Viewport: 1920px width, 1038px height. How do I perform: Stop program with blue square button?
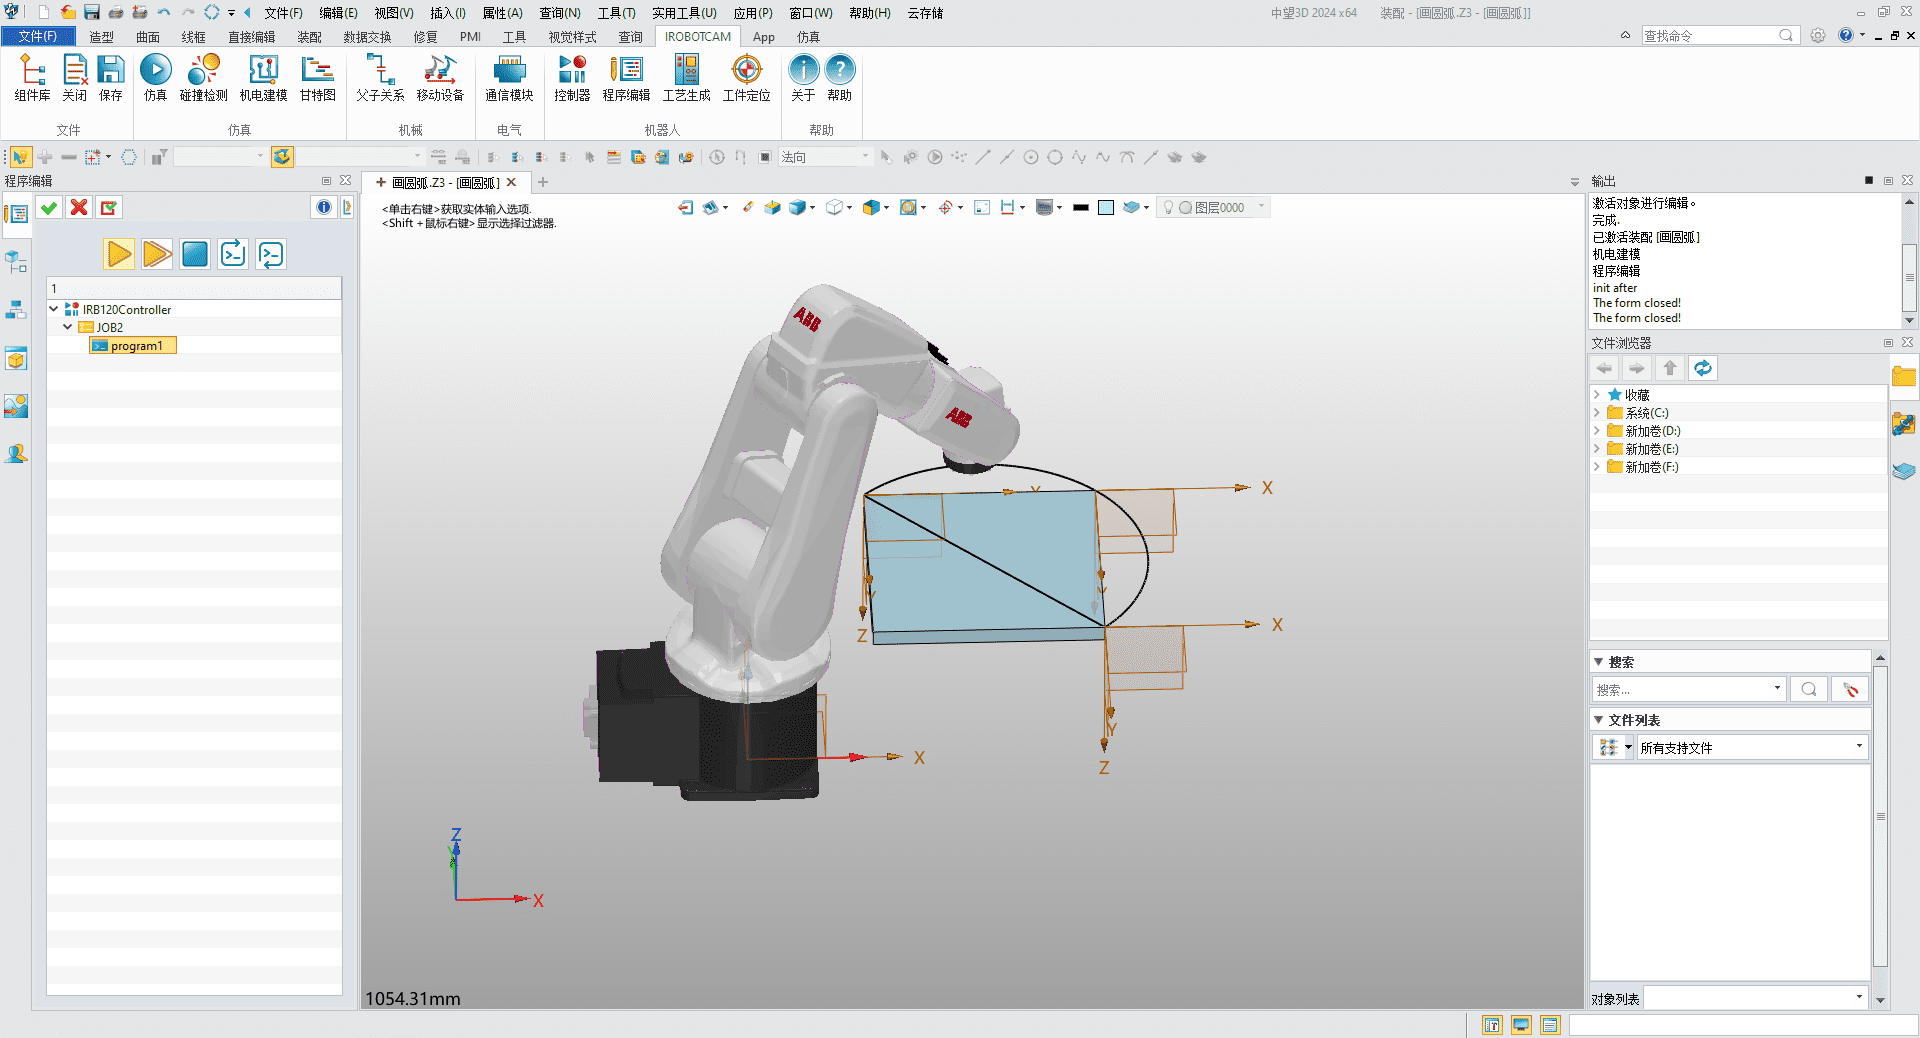coord(195,254)
